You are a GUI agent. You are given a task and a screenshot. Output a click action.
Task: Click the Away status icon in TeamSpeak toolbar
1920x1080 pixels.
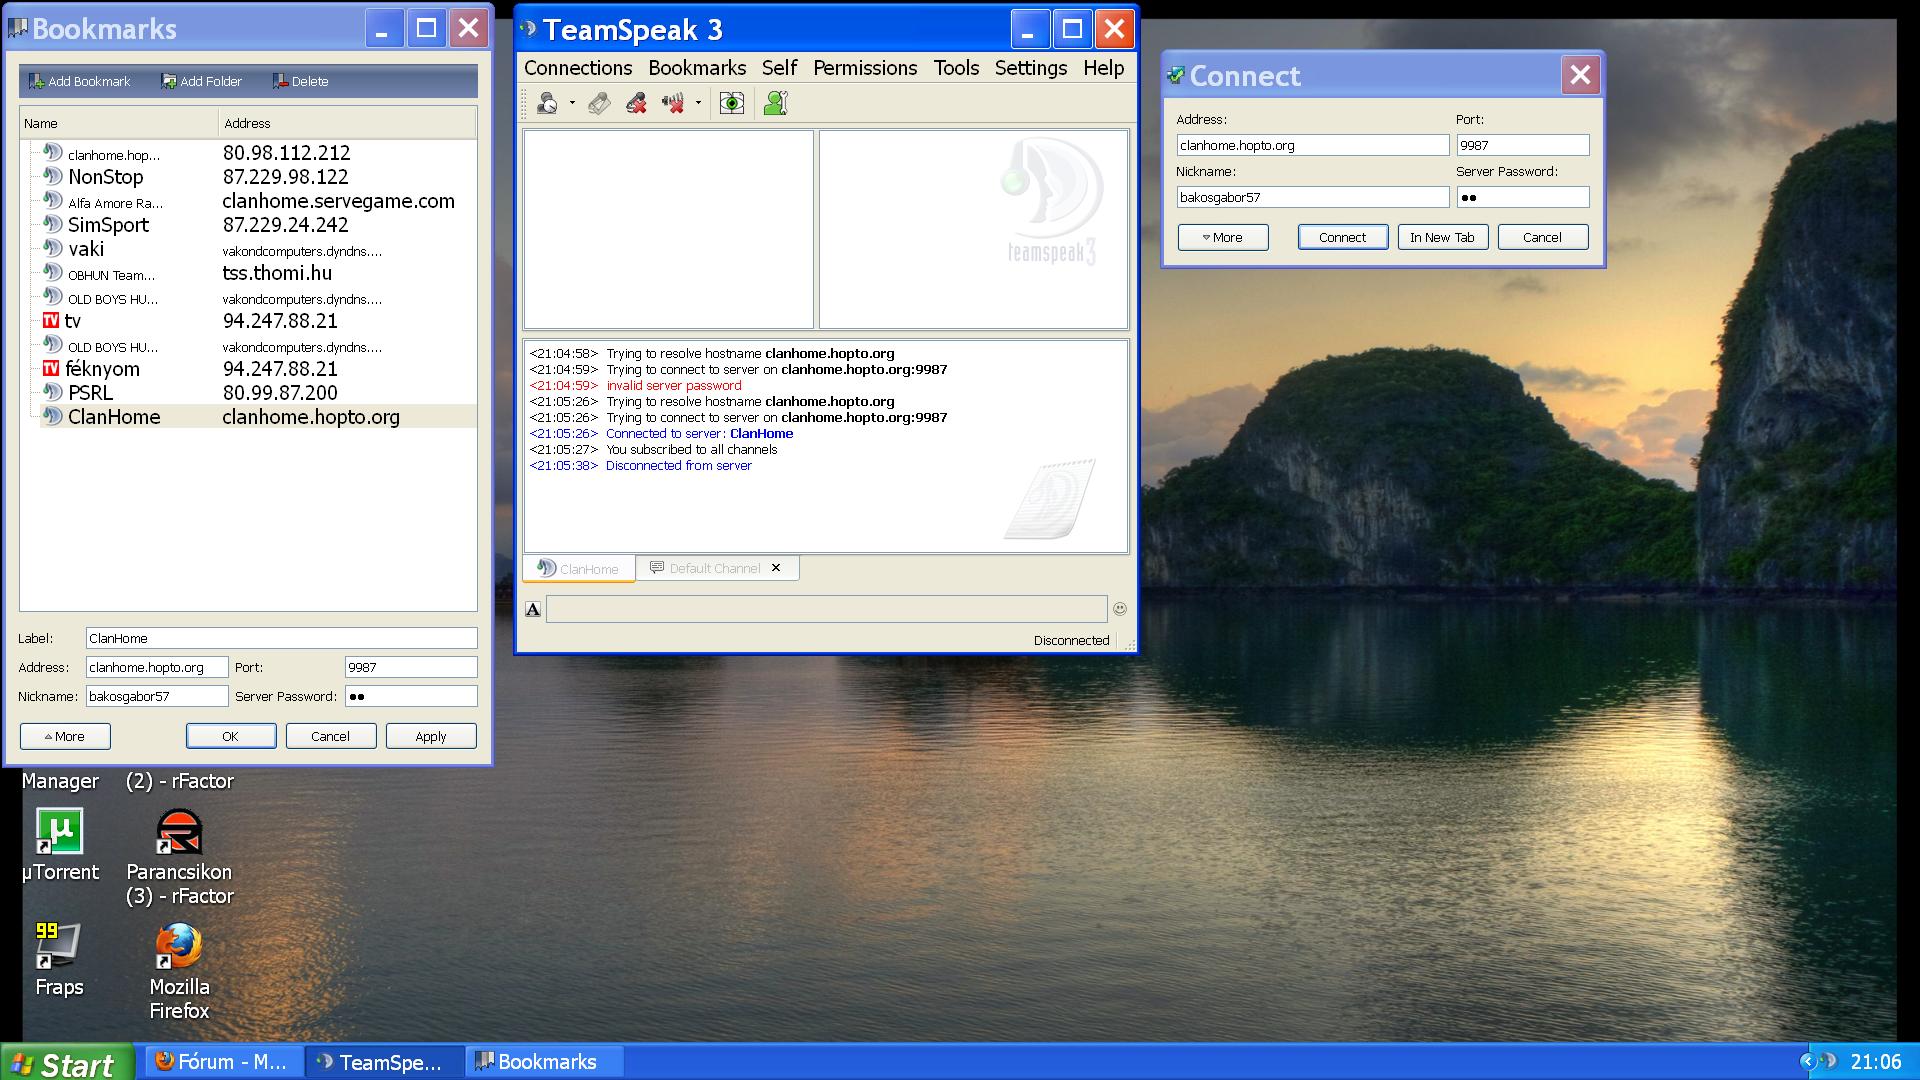point(547,103)
